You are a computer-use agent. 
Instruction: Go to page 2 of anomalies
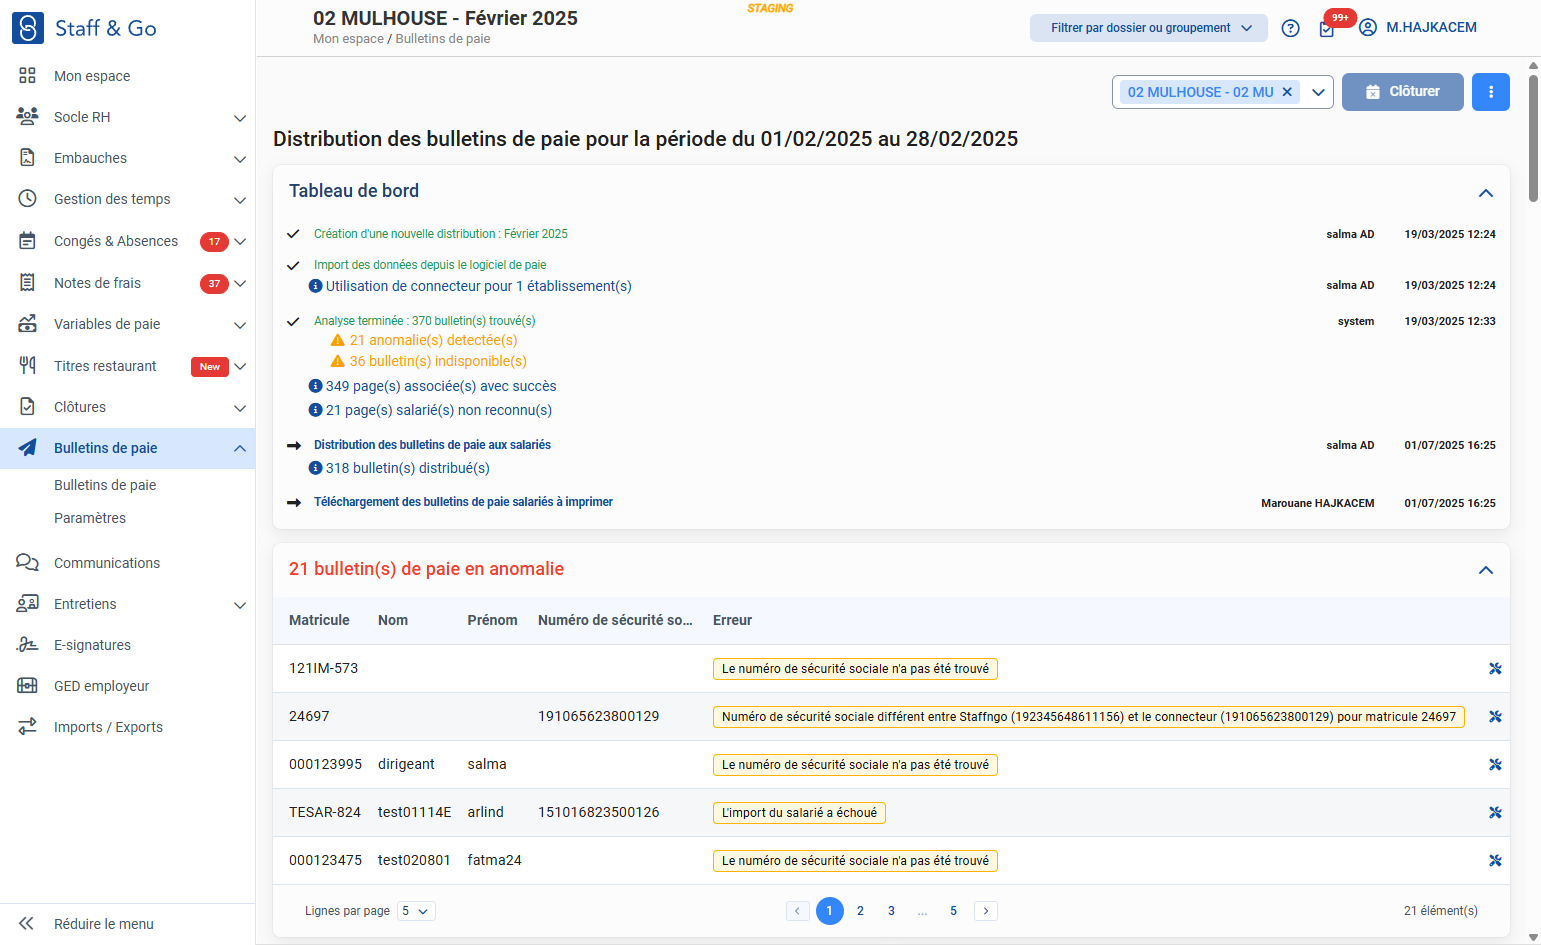point(860,911)
